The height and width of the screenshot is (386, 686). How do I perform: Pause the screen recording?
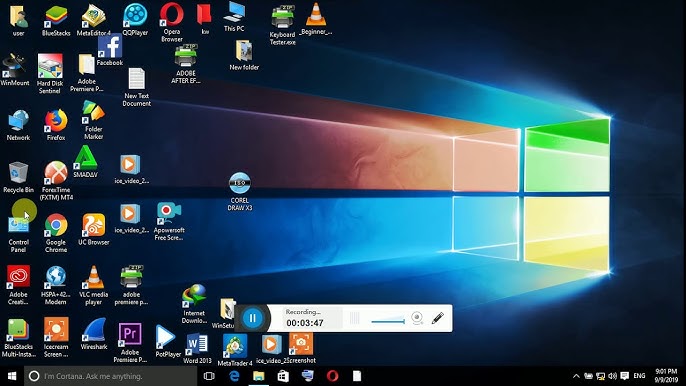pyautogui.click(x=252, y=318)
